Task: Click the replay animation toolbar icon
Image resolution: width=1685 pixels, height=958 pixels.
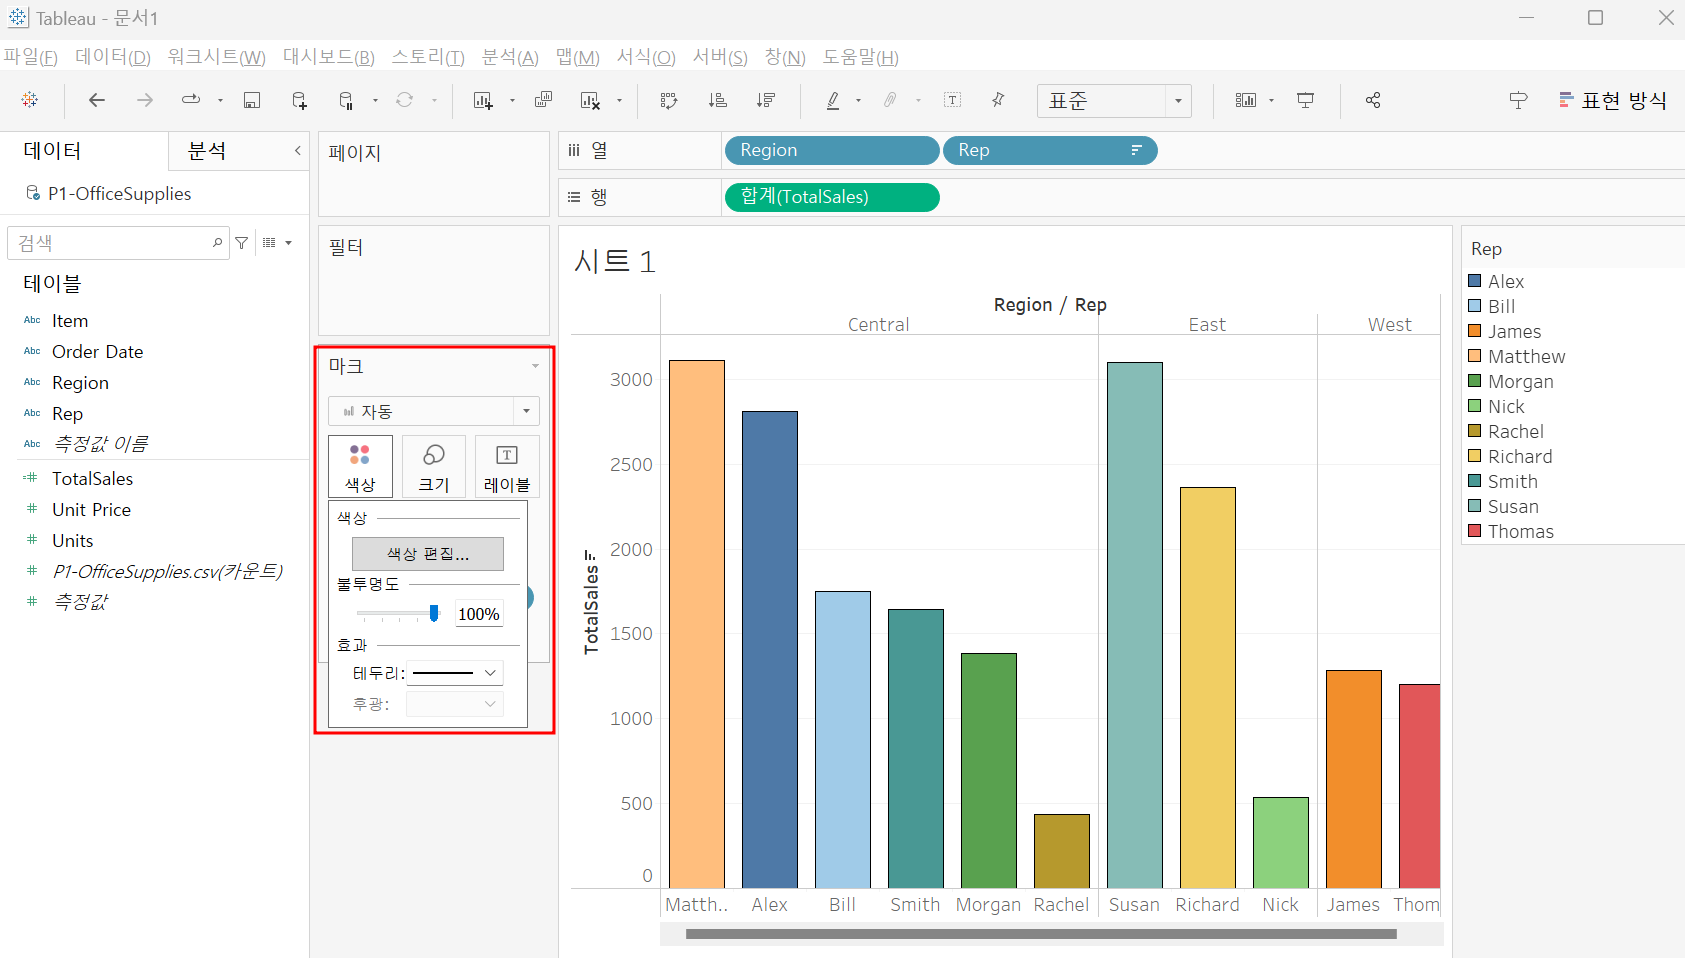Action: 190,100
